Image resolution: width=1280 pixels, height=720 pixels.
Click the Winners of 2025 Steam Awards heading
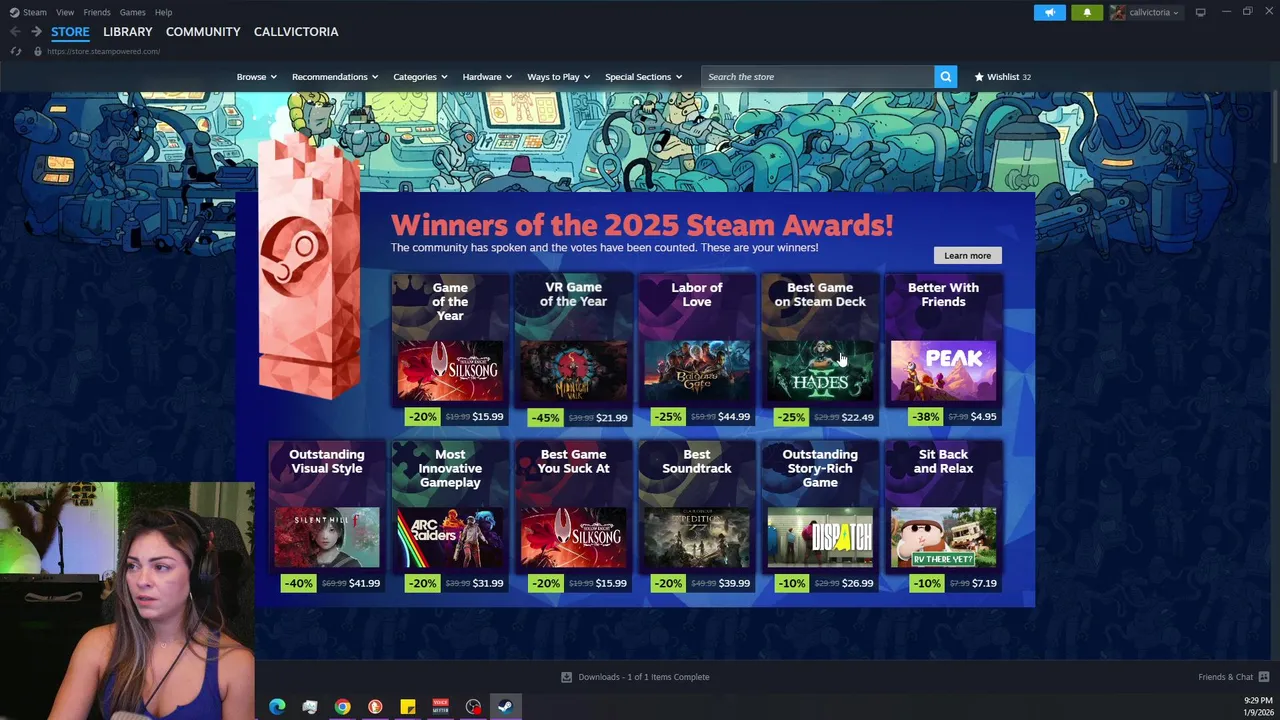coord(642,224)
